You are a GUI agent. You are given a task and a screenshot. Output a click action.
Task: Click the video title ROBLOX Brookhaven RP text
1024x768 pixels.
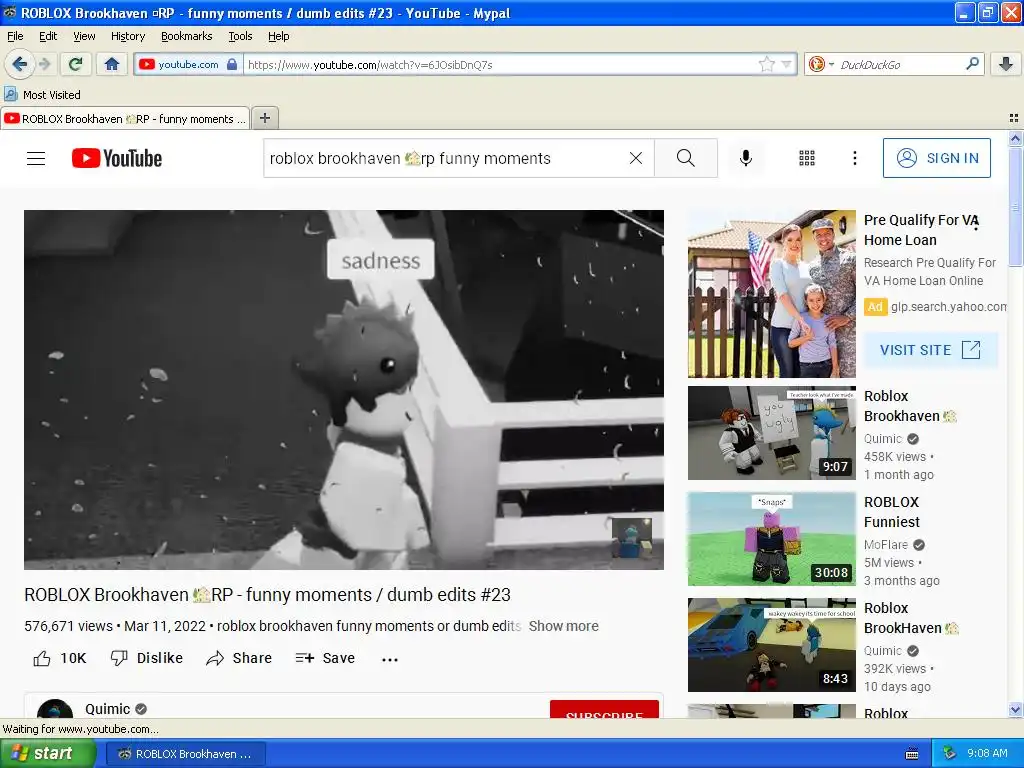coord(267,595)
